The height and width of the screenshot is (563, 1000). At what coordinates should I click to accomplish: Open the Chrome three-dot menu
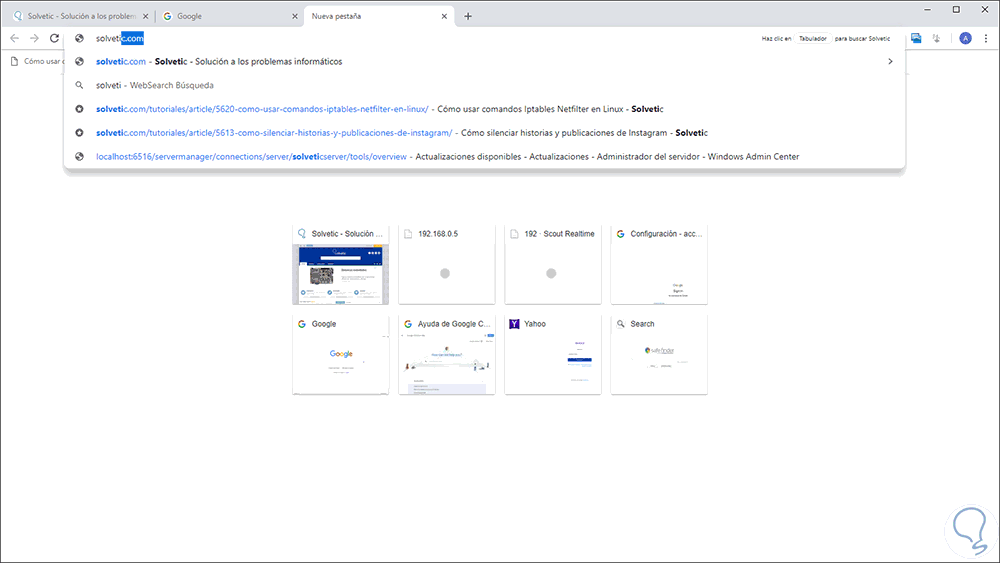coord(986,38)
